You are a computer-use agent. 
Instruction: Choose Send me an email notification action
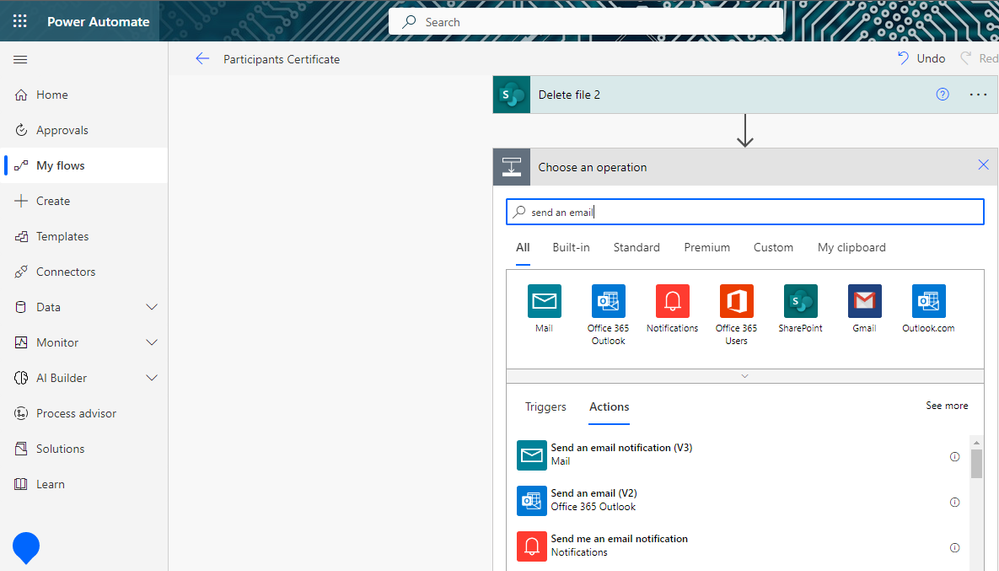pyautogui.click(x=739, y=546)
